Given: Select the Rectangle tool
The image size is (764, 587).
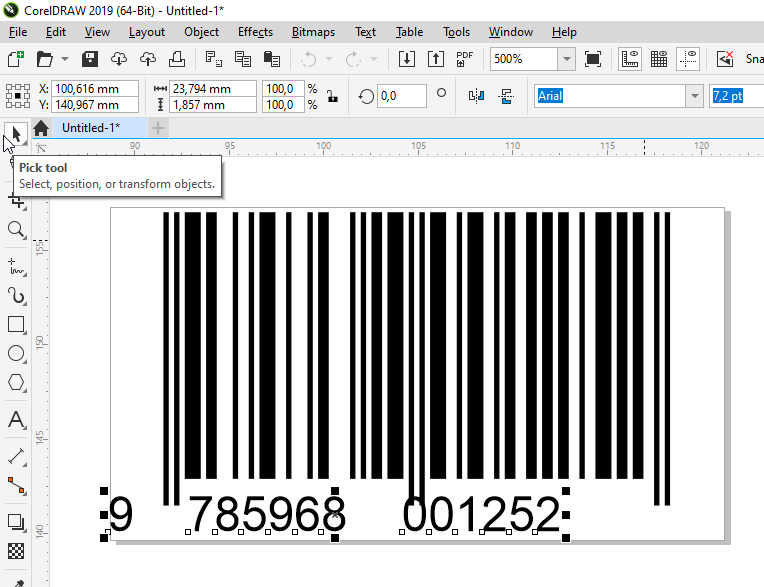Looking at the screenshot, I should pyautogui.click(x=16, y=324).
